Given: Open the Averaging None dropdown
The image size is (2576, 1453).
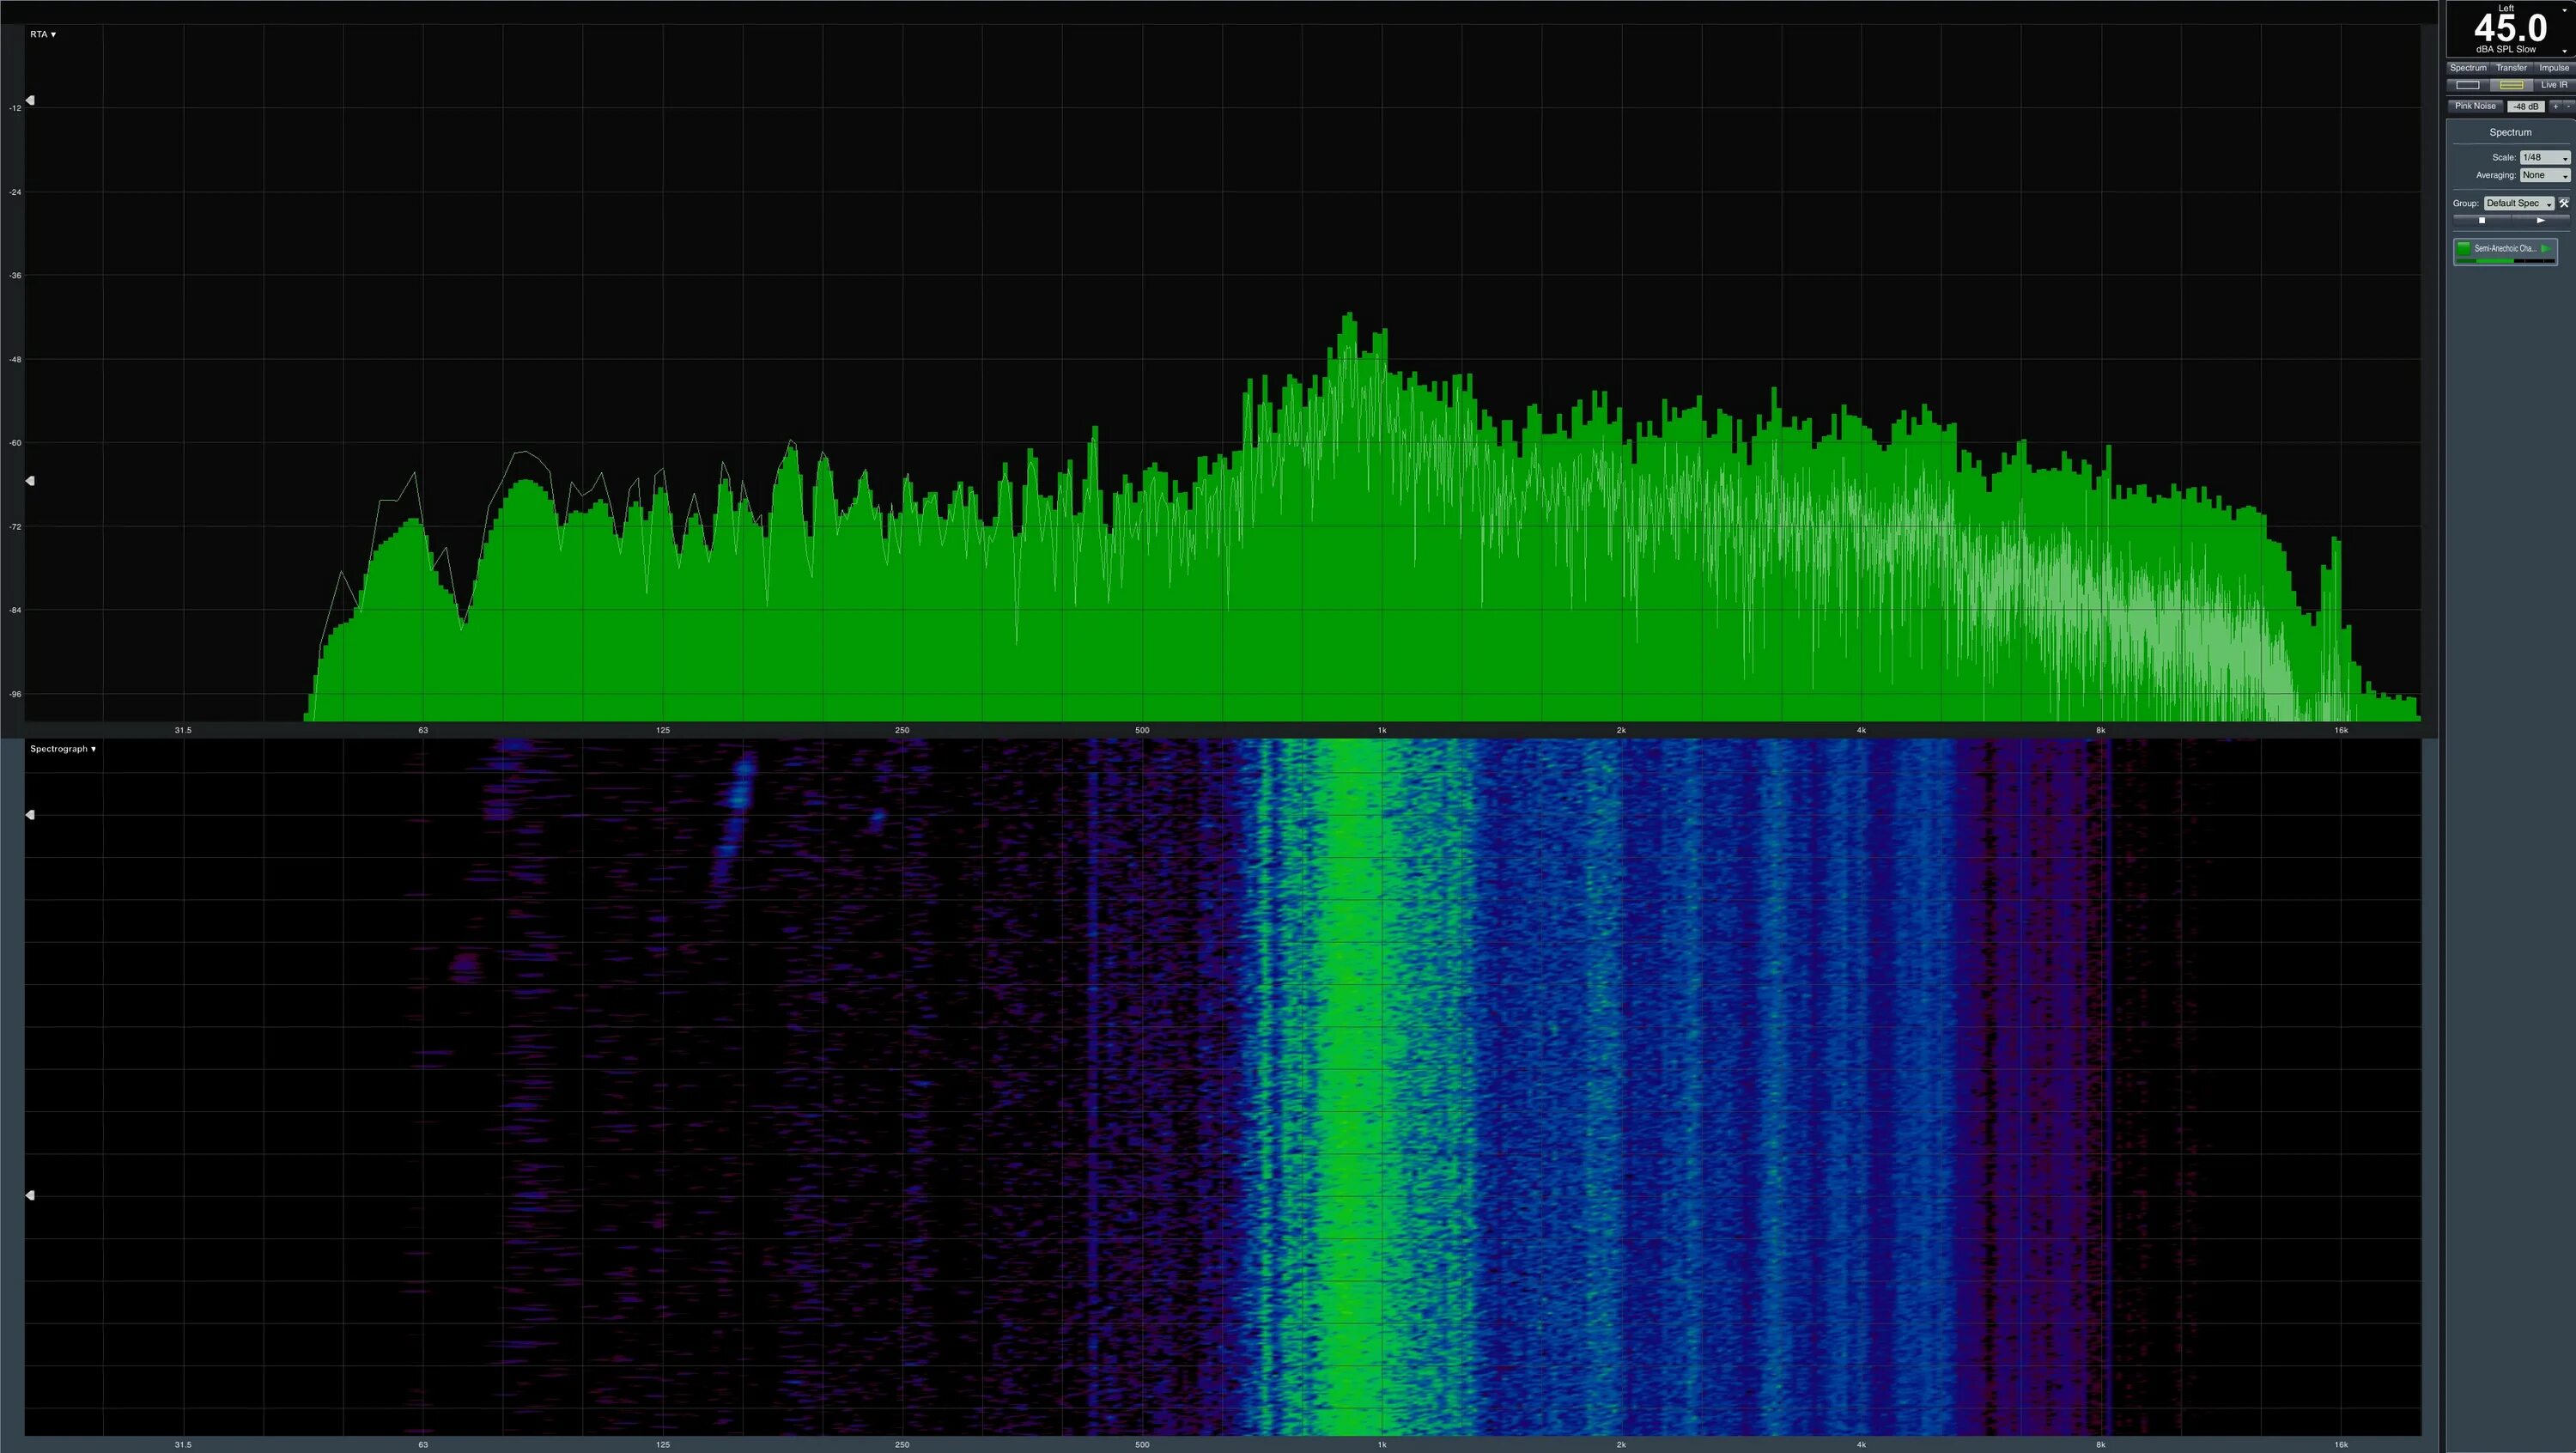Looking at the screenshot, I should [2544, 175].
